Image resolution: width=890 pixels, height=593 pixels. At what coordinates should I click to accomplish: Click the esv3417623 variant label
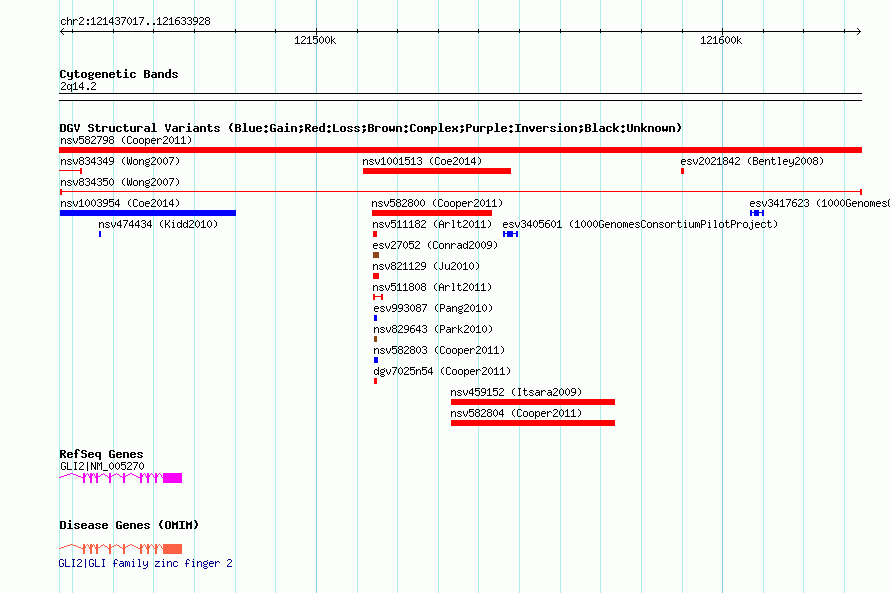pos(819,203)
